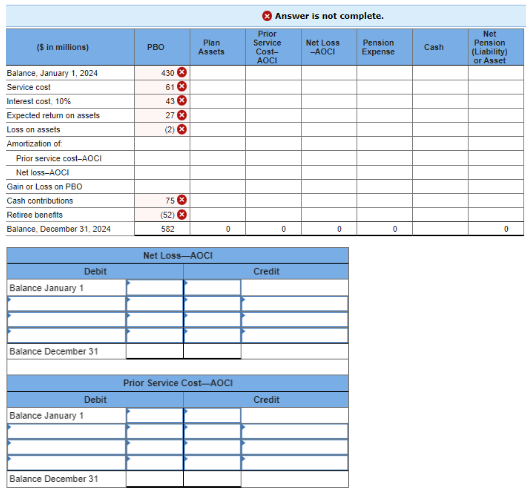
Task: Click Net Loss–AOCI cell for Loss on assets
Action: 329,130
